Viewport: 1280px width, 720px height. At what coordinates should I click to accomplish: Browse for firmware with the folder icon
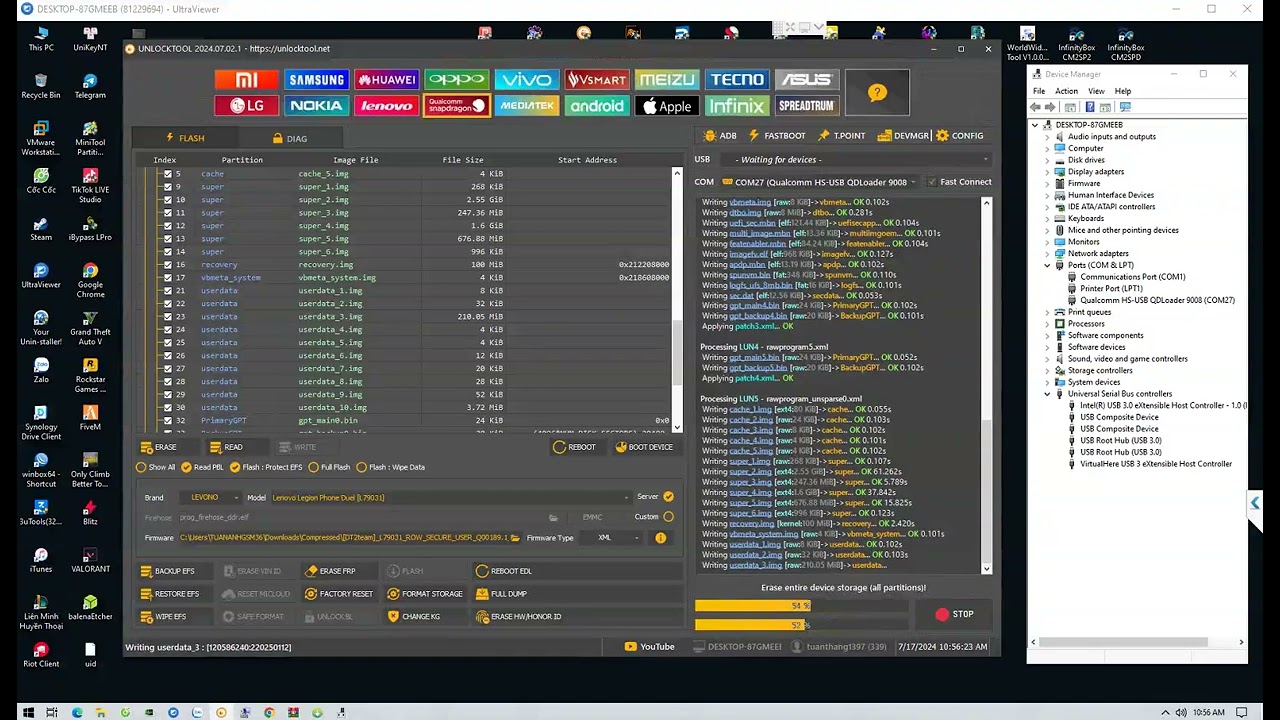515,538
